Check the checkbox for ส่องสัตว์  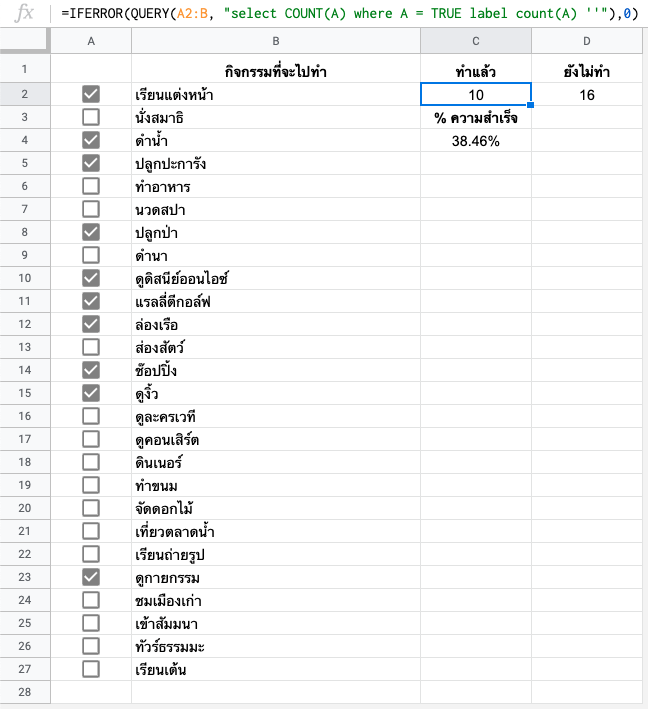[x=91, y=347]
